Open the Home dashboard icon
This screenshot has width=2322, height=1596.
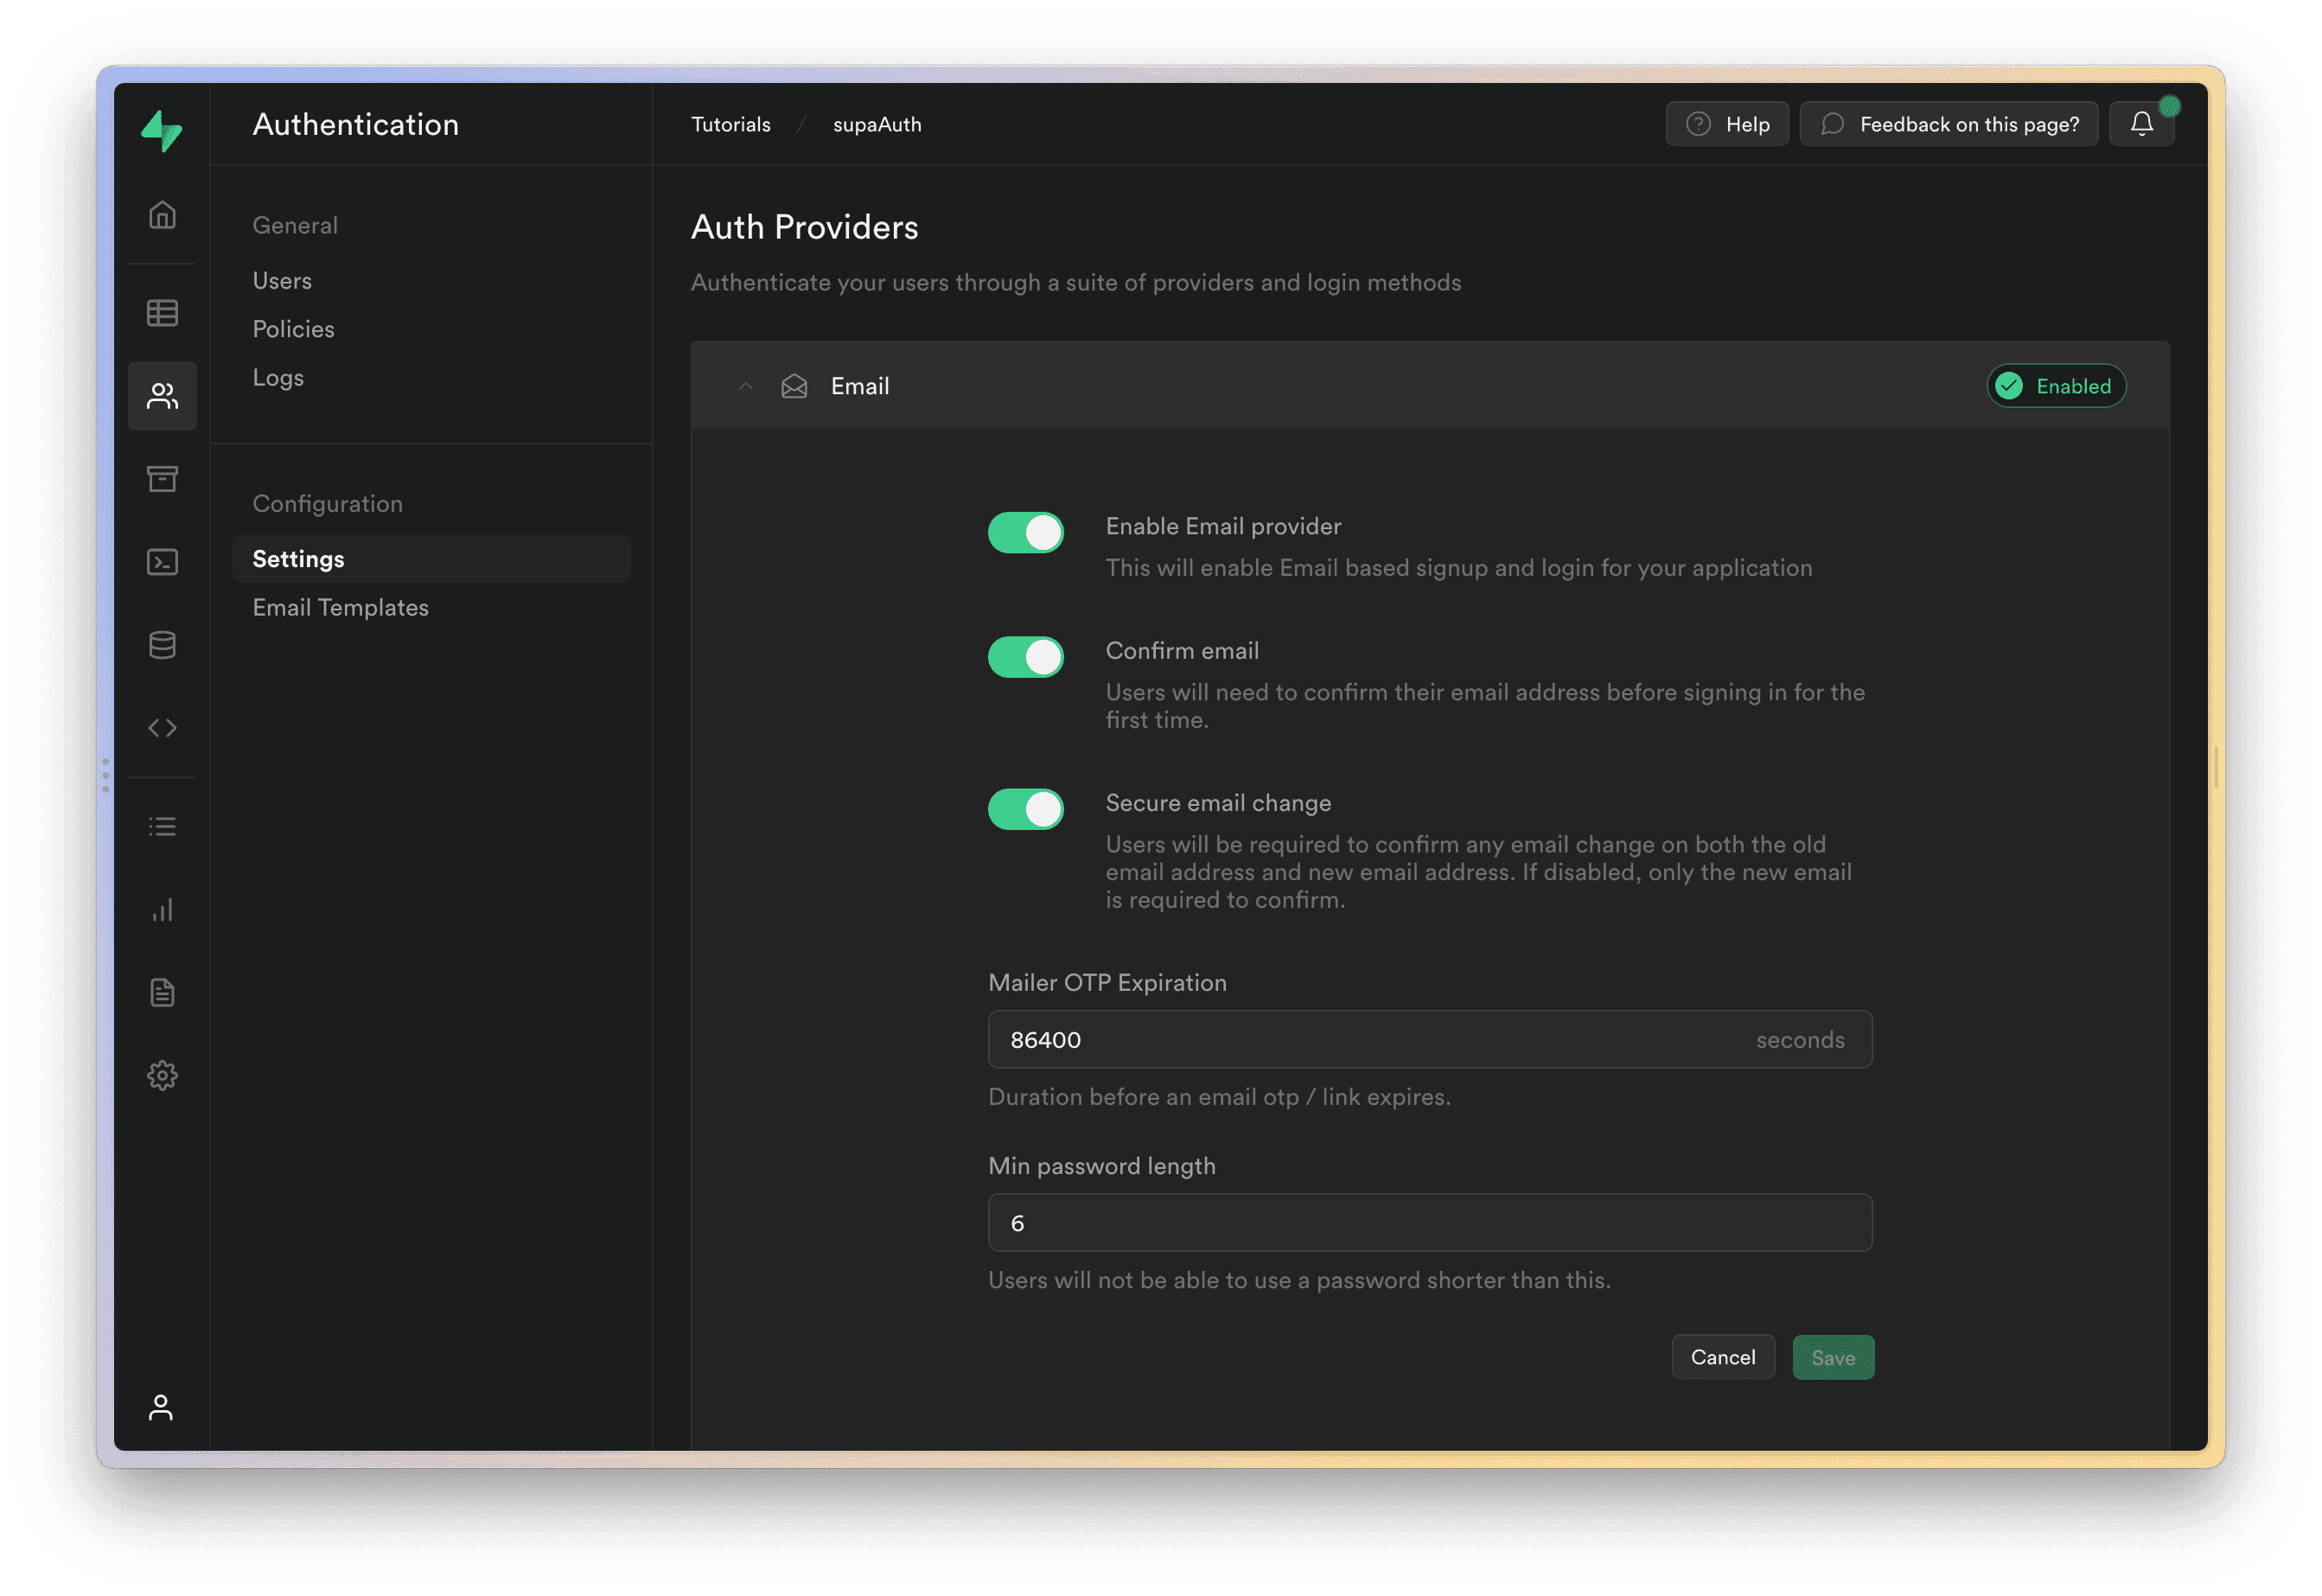[162, 214]
